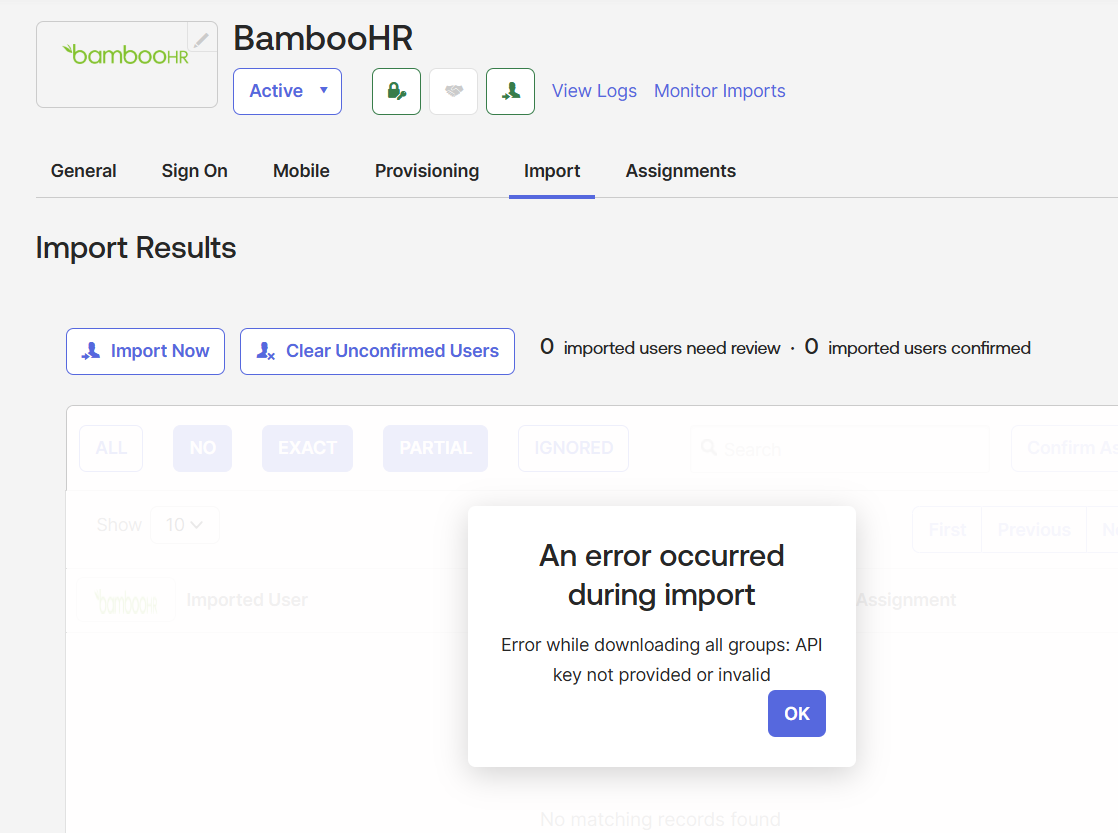Click the 'An error occurred during import' heading
The image size is (1118, 833).
click(x=662, y=576)
